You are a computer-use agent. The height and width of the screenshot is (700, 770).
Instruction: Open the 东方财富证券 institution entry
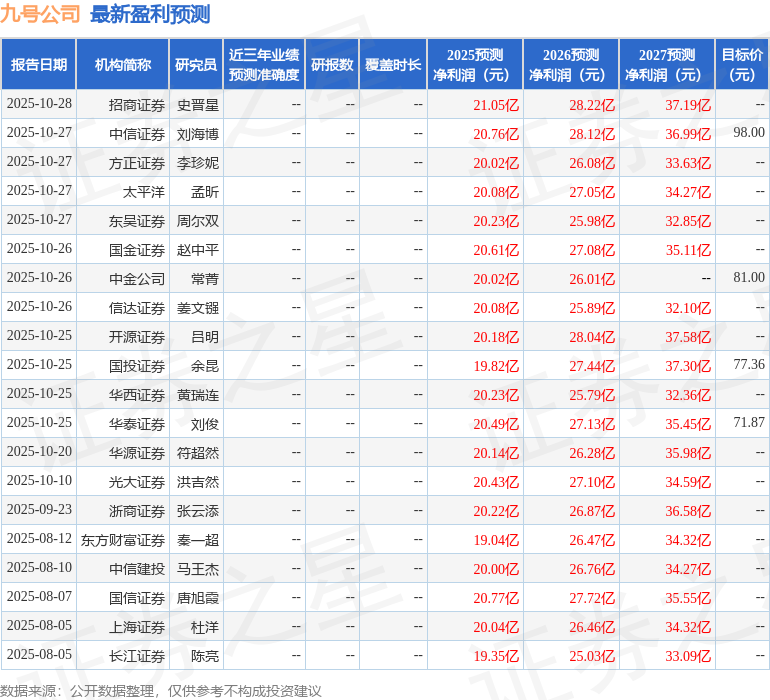(123, 540)
